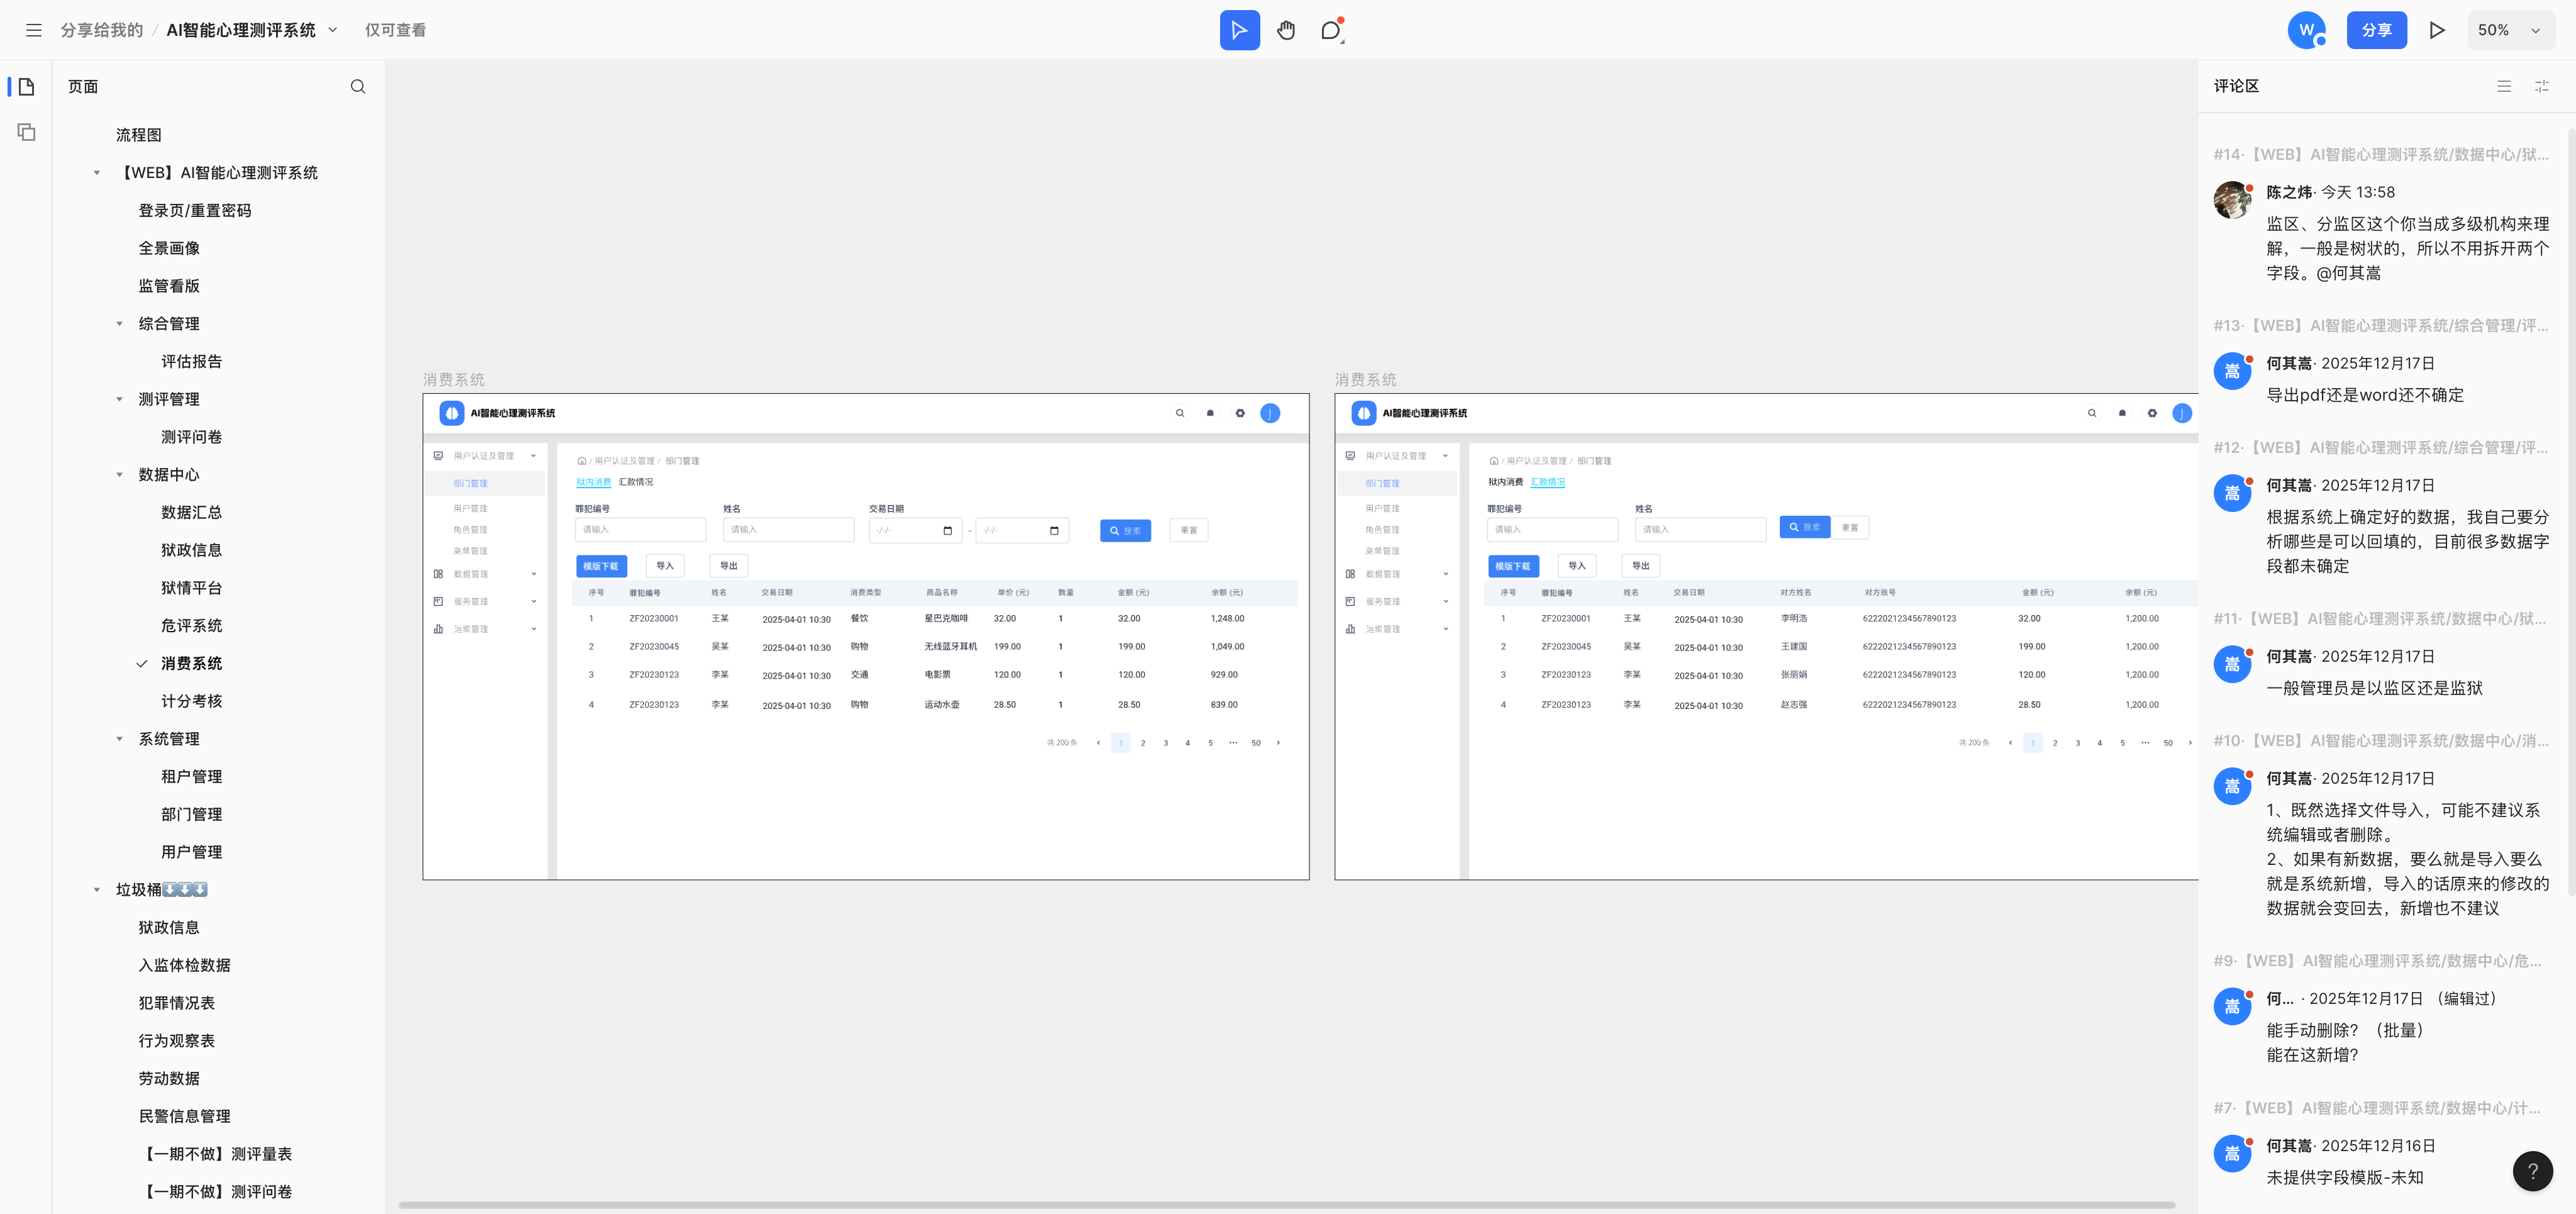
Task: Open the hamburger main menu
Action: tap(34, 30)
